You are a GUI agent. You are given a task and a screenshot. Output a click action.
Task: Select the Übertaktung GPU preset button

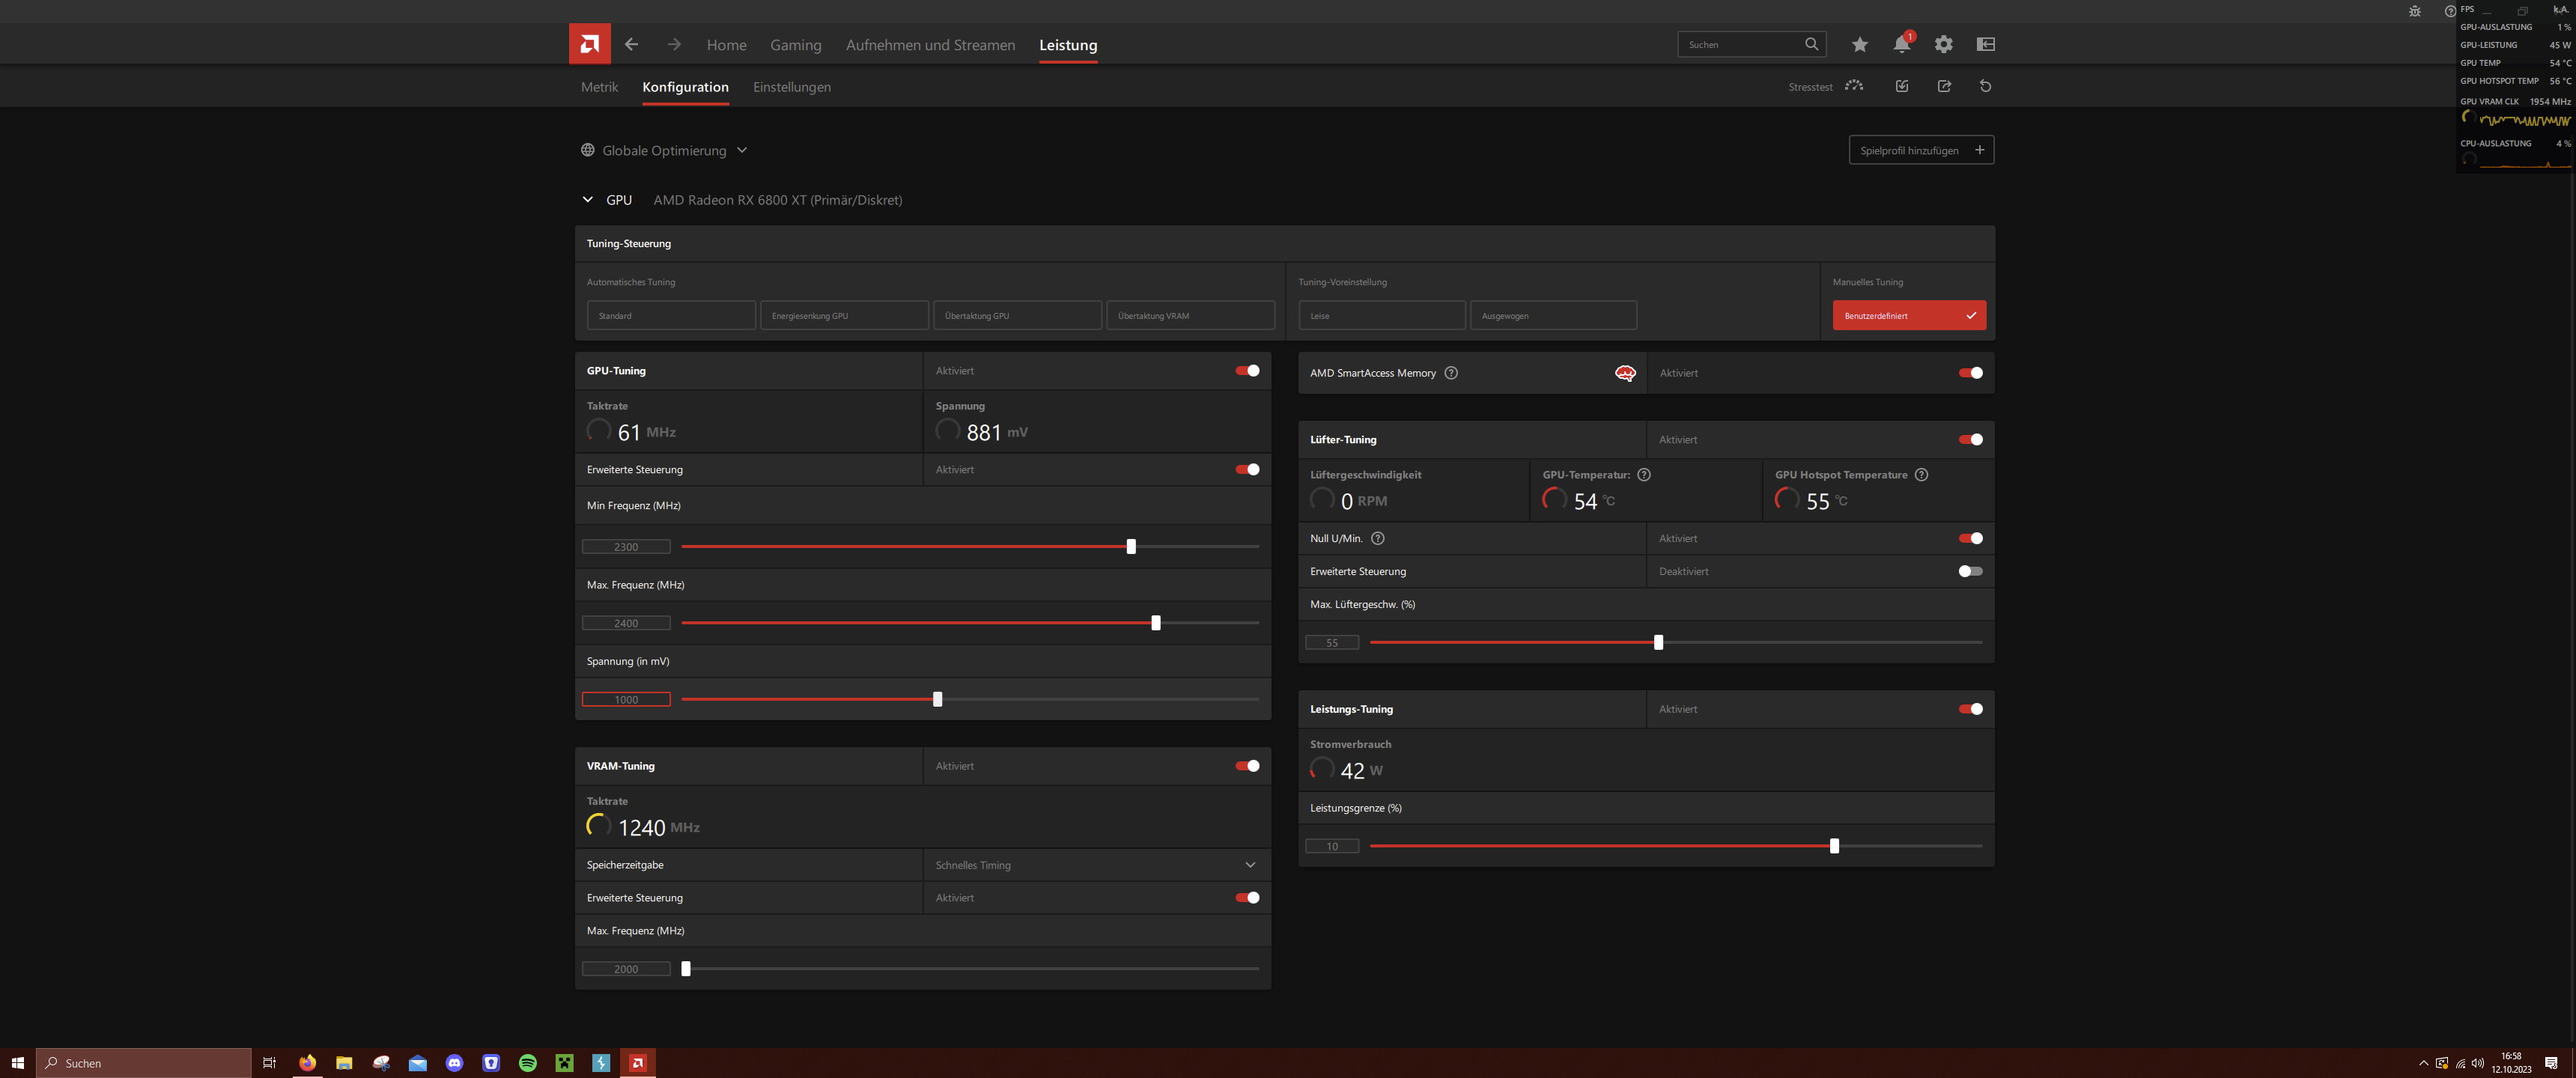1016,316
